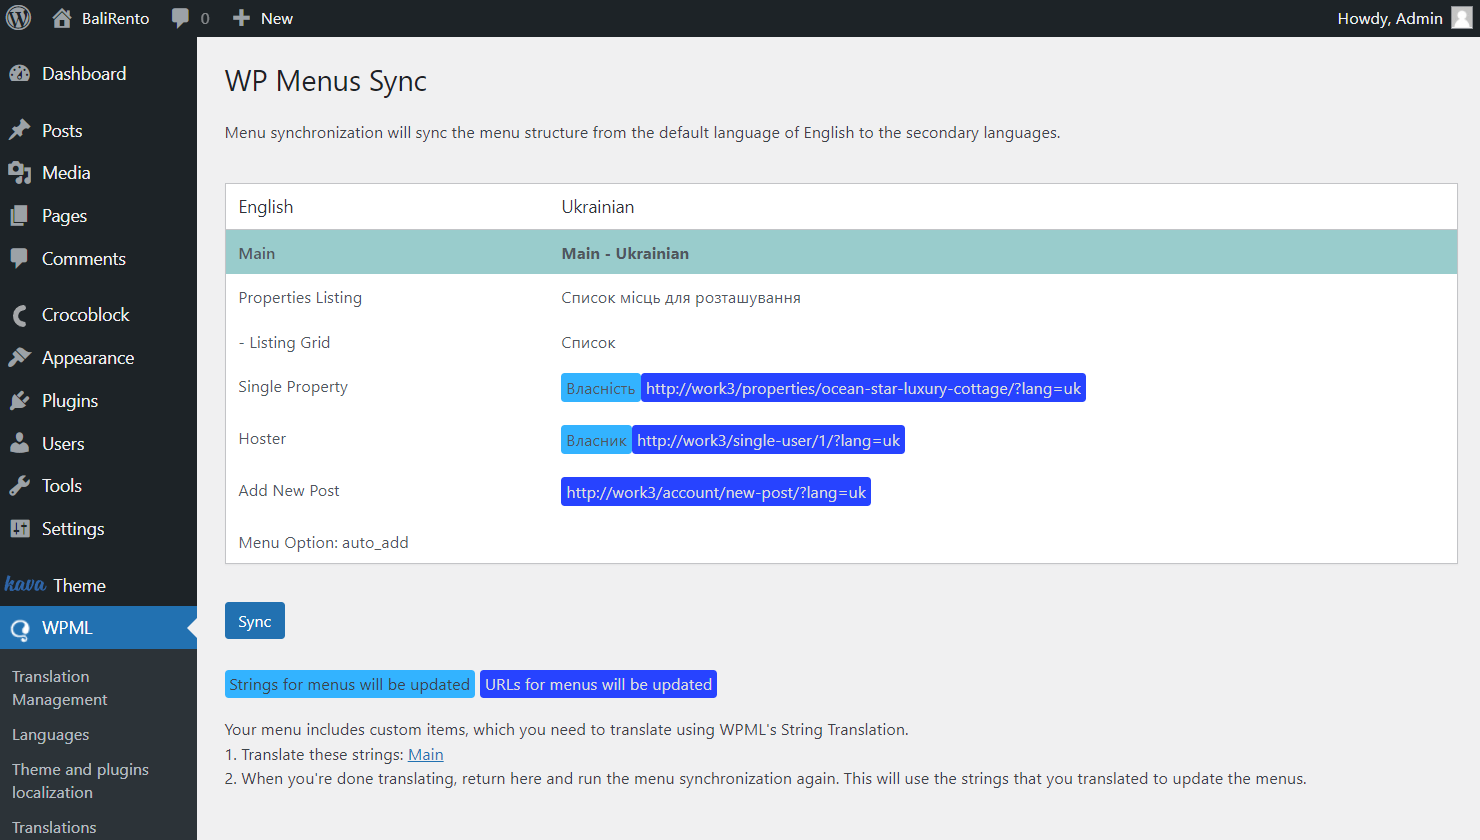The width and height of the screenshot is (1480, 840).
Task: Open Settings menu label
Action: 73,529
